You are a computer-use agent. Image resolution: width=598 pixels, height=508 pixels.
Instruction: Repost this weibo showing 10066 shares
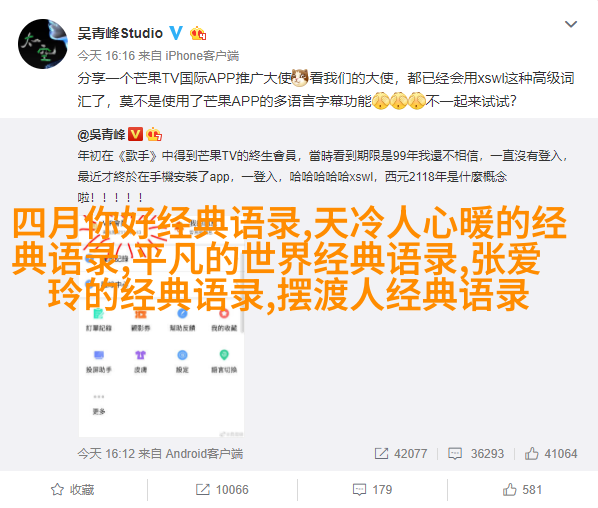222,489
